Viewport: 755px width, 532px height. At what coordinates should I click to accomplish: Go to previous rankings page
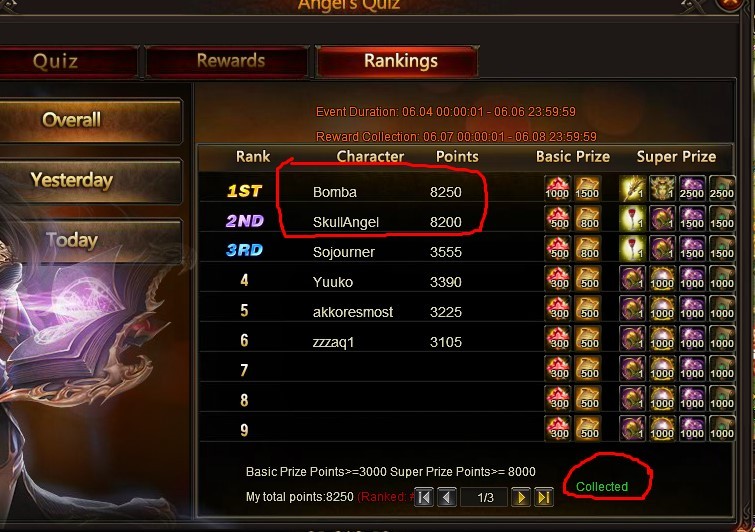click(x=446, y=497)
